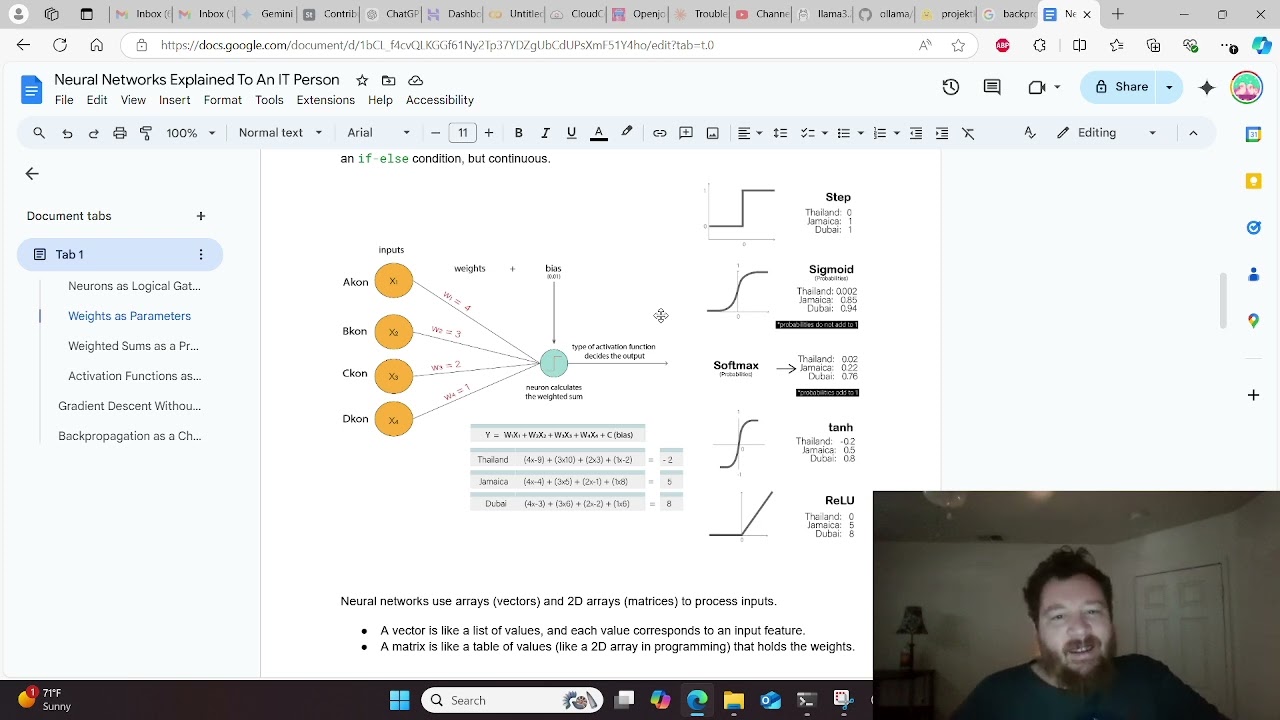Print the document
This screenshot has width=1280, height=720.
click(x=120, y=133)
